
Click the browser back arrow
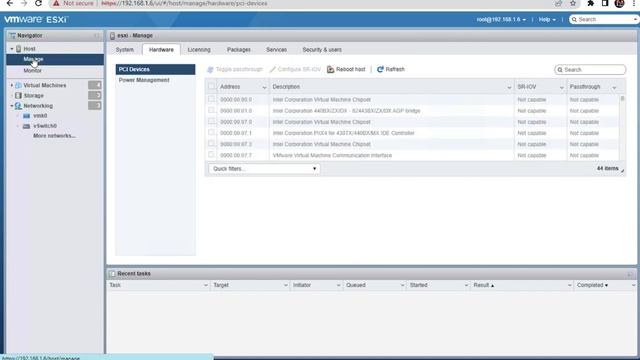tap(10, 3)
